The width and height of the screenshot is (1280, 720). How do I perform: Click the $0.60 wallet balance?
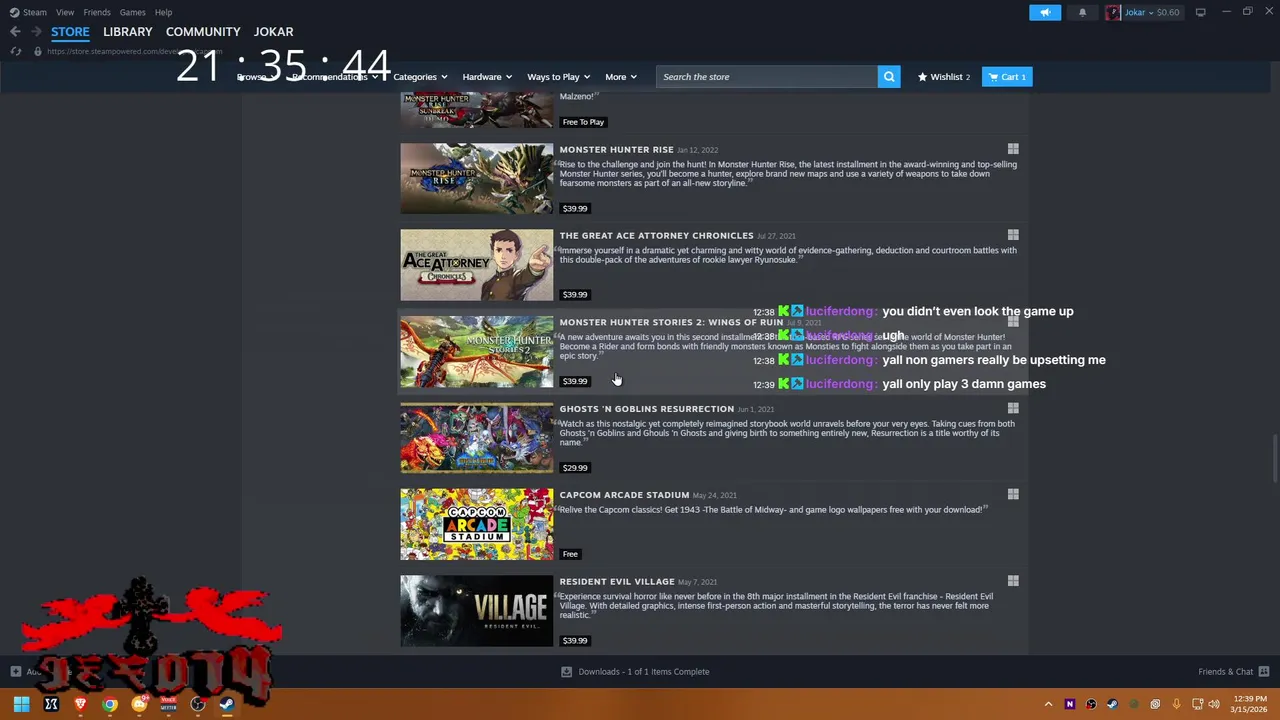[x=1167, y=12]
